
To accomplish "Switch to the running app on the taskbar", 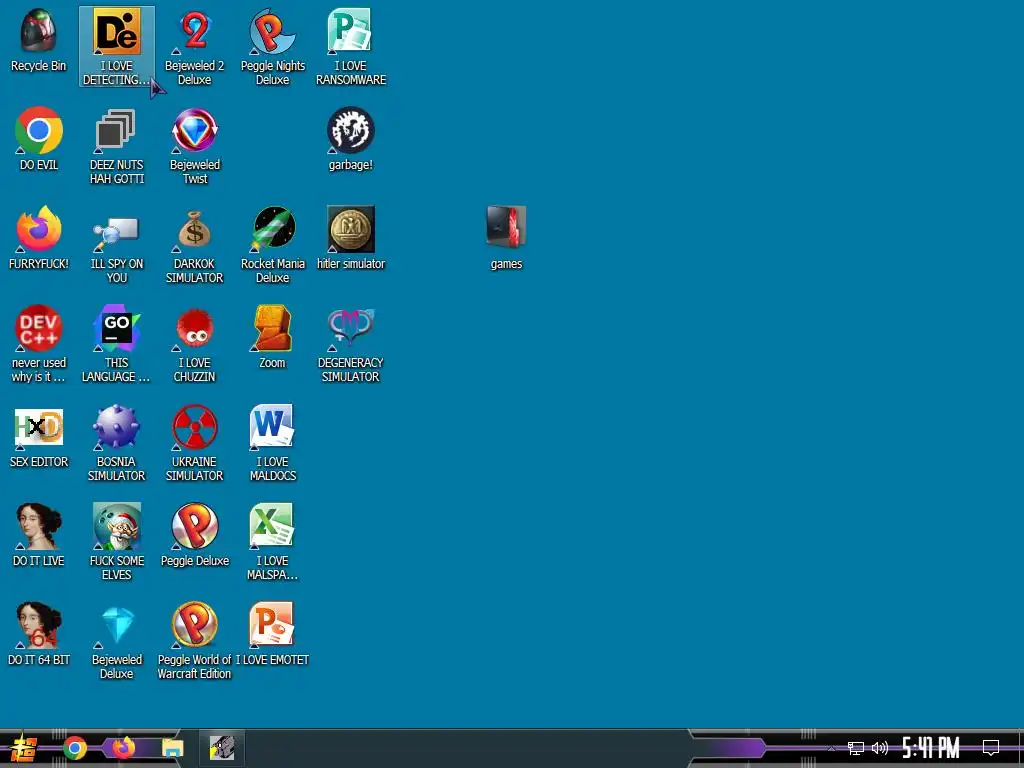I will 222,748.
